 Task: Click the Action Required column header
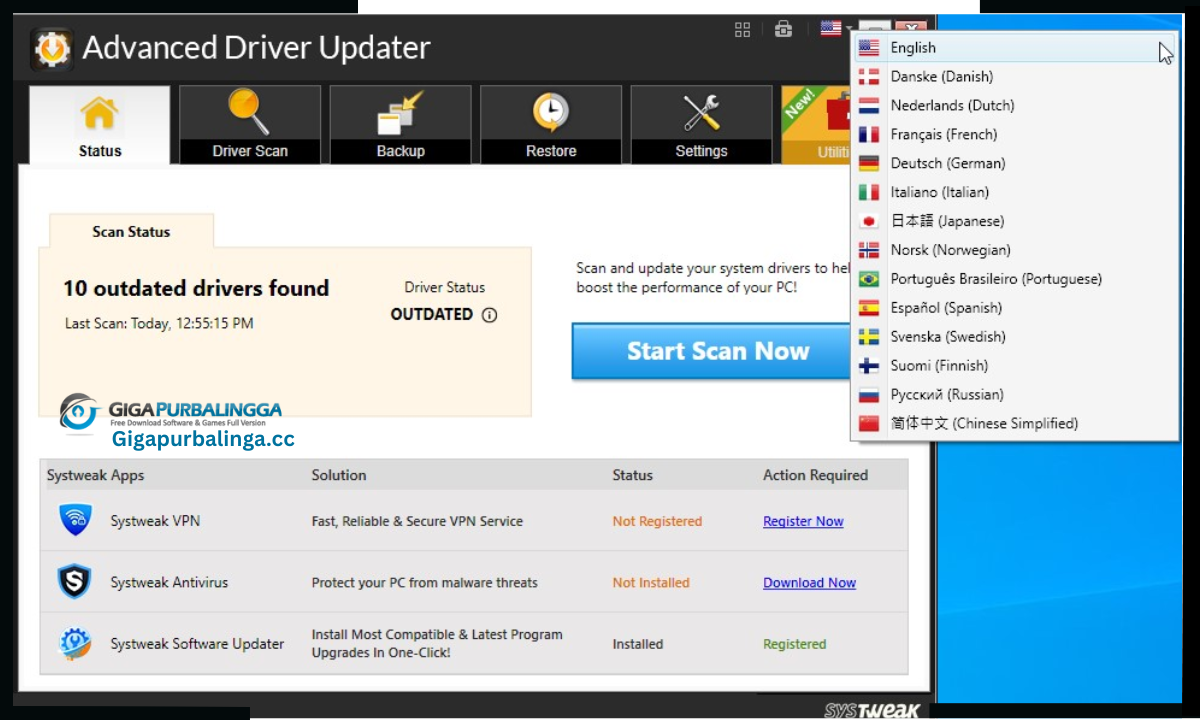tap(815, 475)
